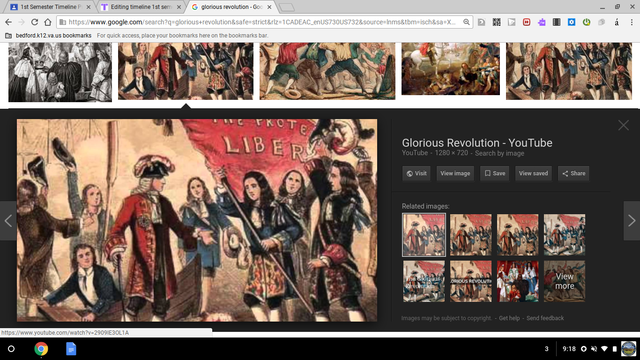Select the glorious revolution Google tab

pos(231,7)
